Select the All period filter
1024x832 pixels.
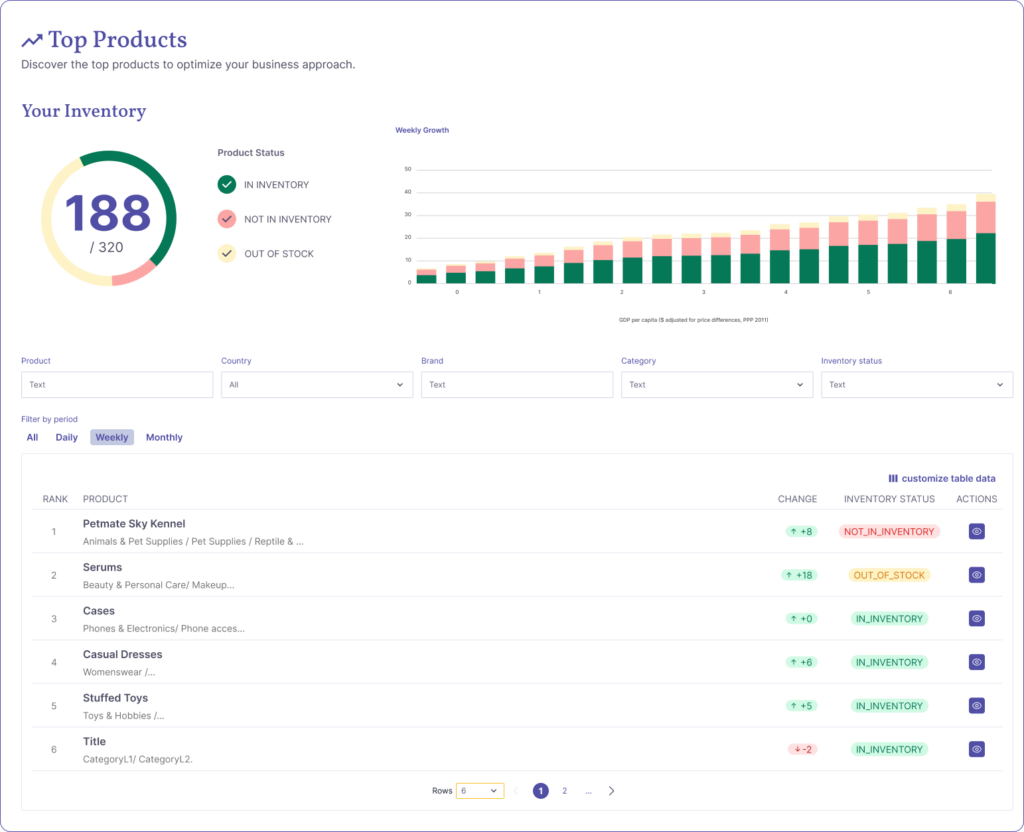32,438
